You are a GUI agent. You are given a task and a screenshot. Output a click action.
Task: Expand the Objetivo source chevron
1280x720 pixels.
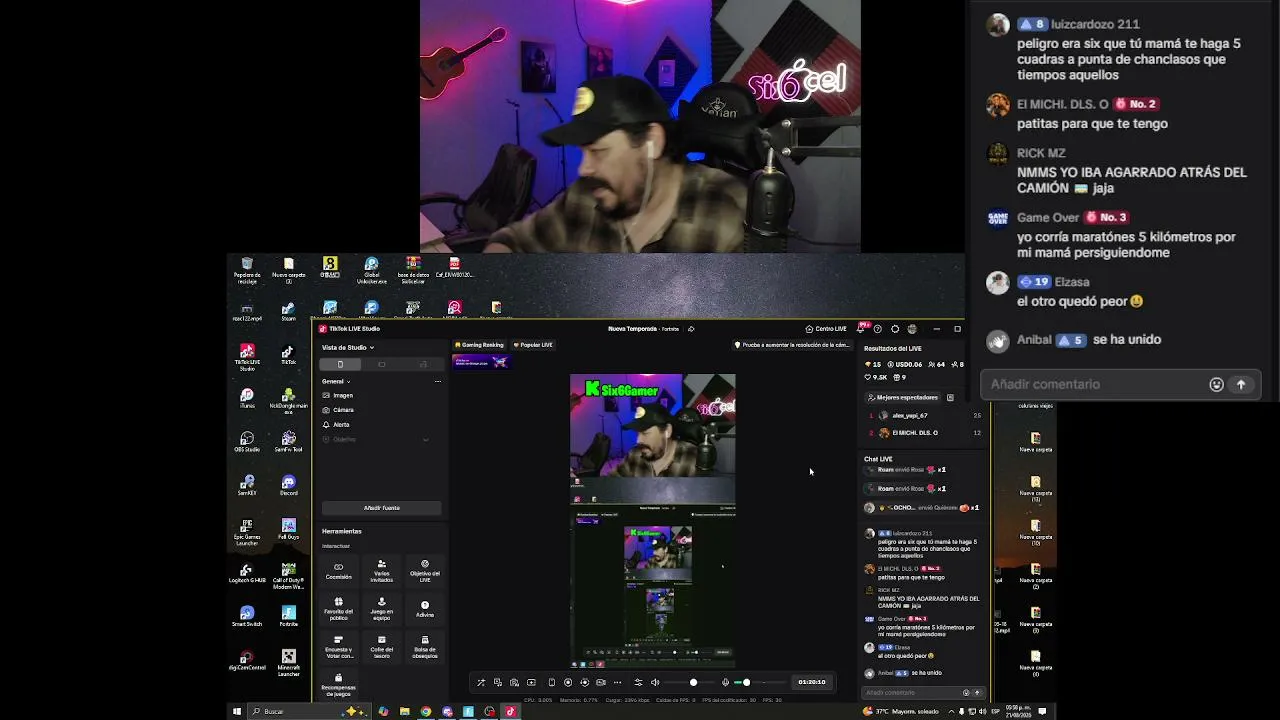point(425,439)
